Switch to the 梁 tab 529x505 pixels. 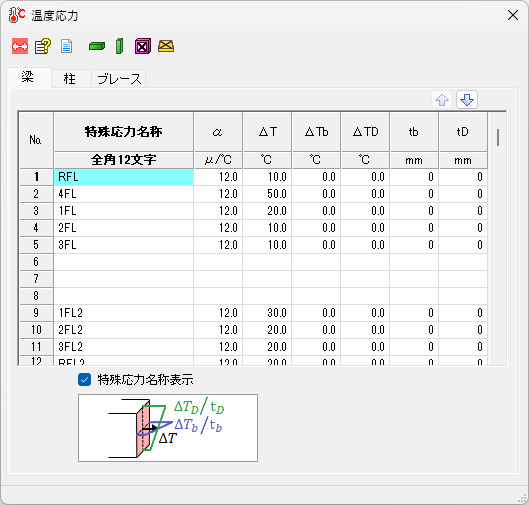(x=28, y=78)
